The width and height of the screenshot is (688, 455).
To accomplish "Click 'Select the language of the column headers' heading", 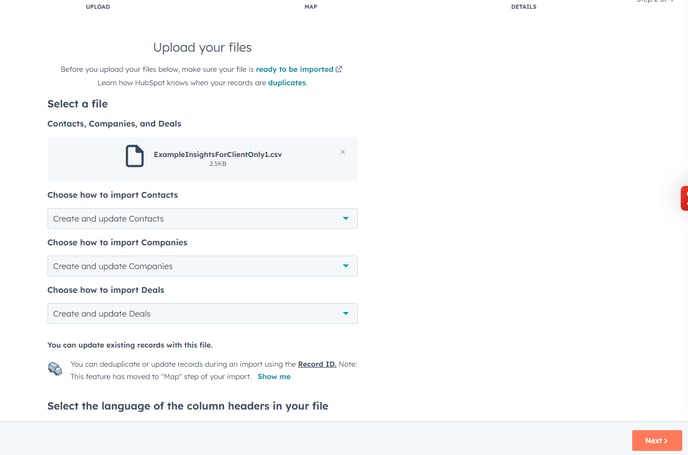I will [188, 406].
